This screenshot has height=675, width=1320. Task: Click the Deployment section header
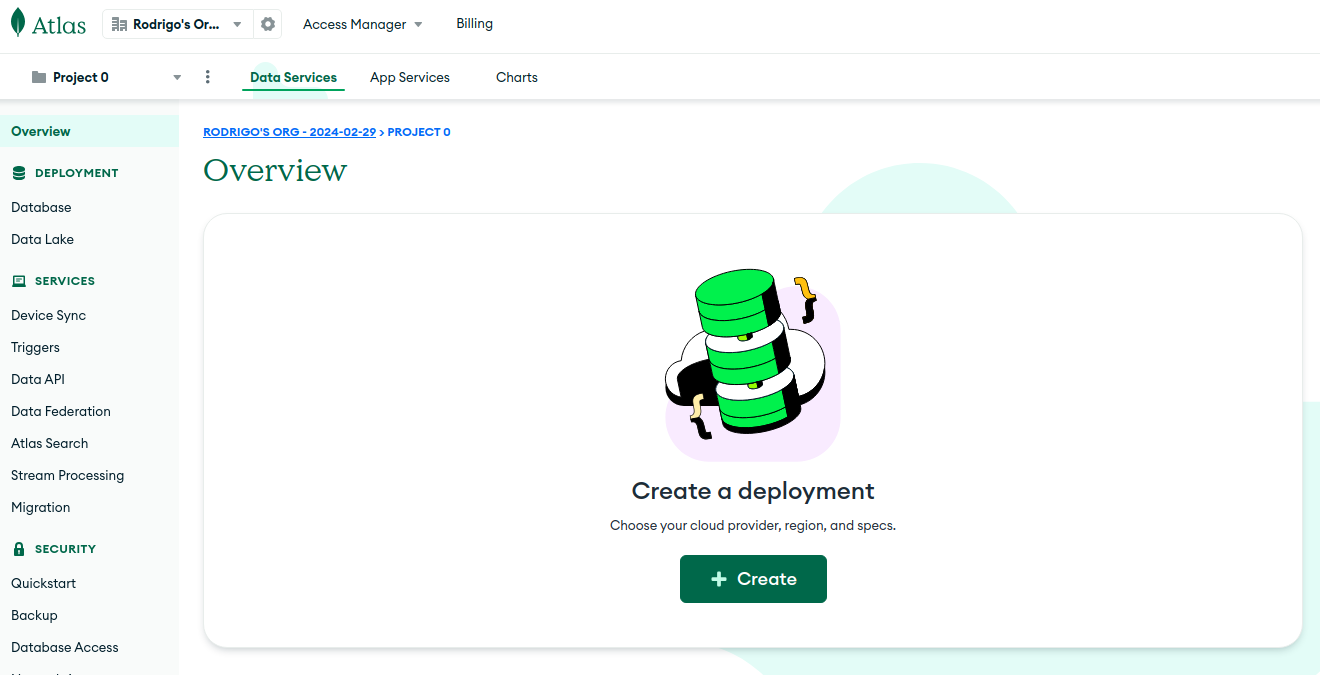(76, 173)
